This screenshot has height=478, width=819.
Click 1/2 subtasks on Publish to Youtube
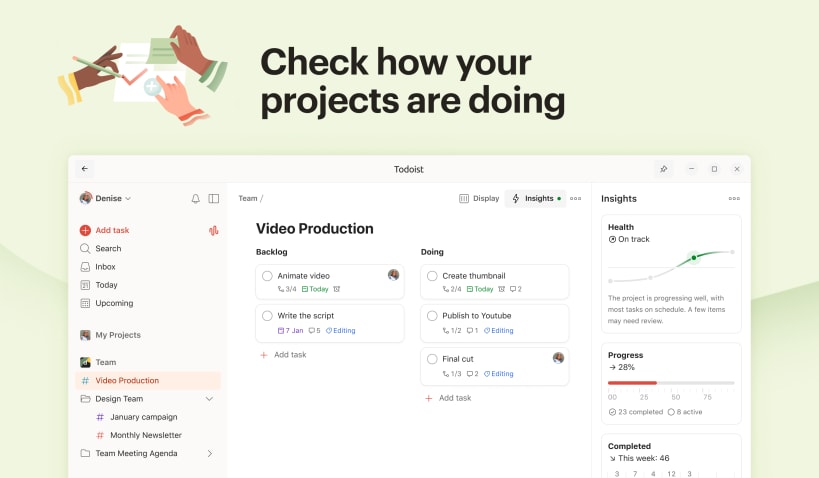click(x=452, y=331)
